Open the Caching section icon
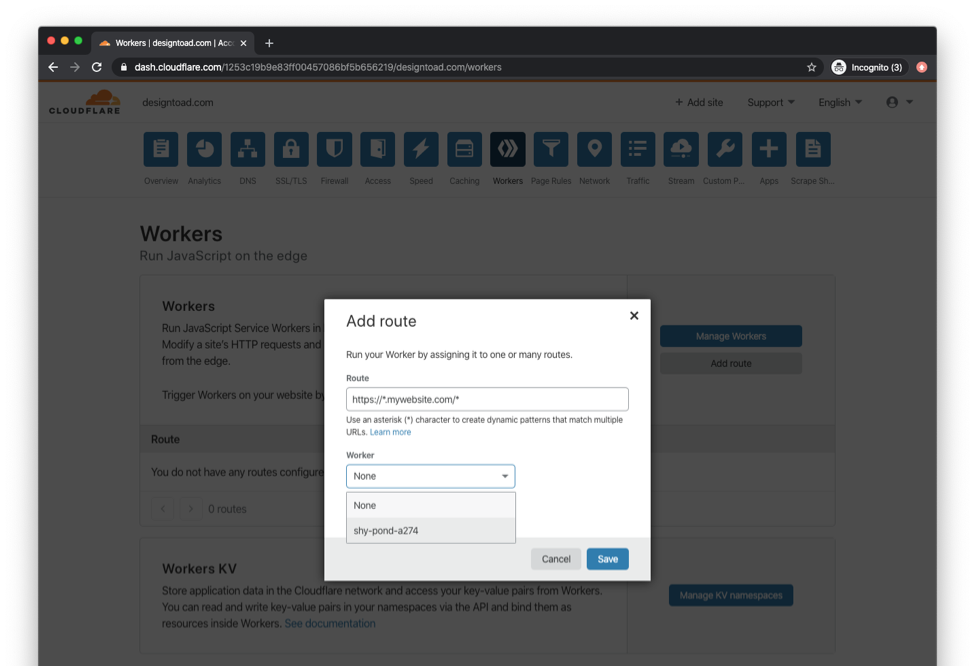Screen dimensions: 974x666 464,149
